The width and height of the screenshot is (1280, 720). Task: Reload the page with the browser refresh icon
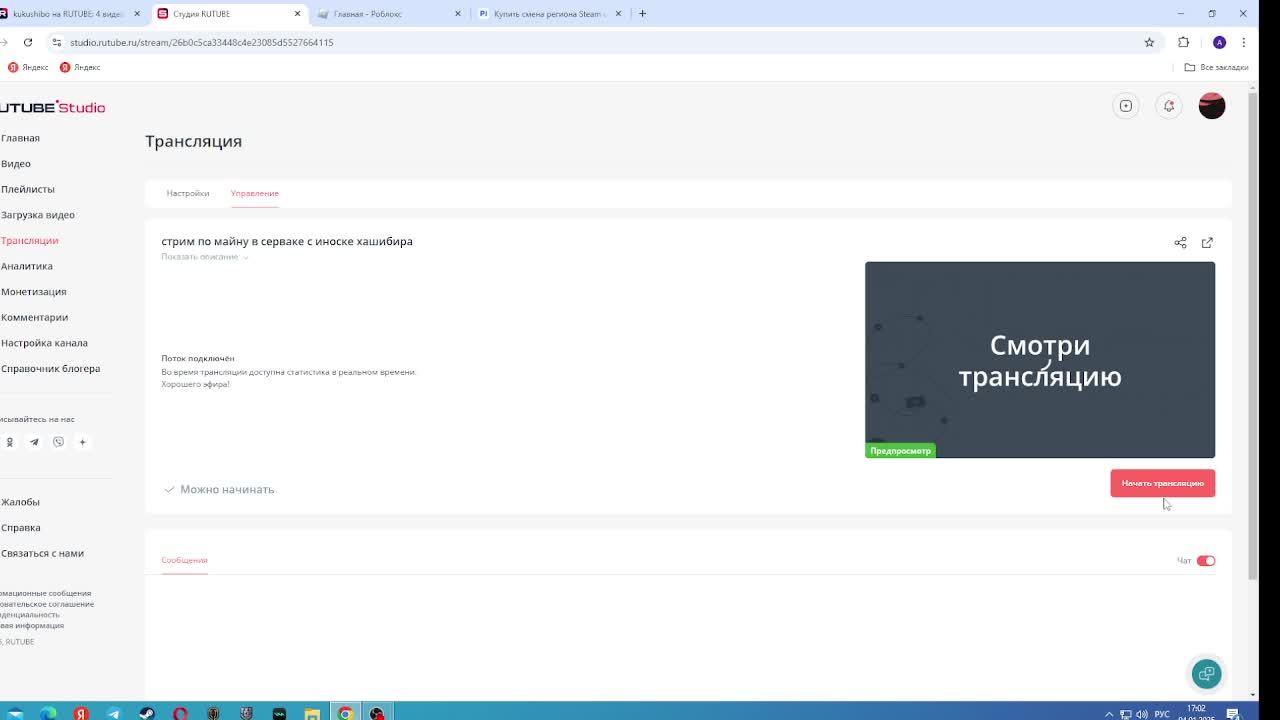(28, 42)
